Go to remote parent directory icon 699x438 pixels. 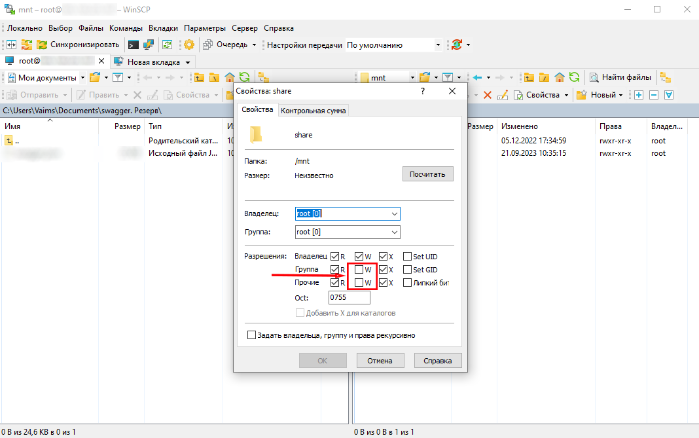point(529,78)
